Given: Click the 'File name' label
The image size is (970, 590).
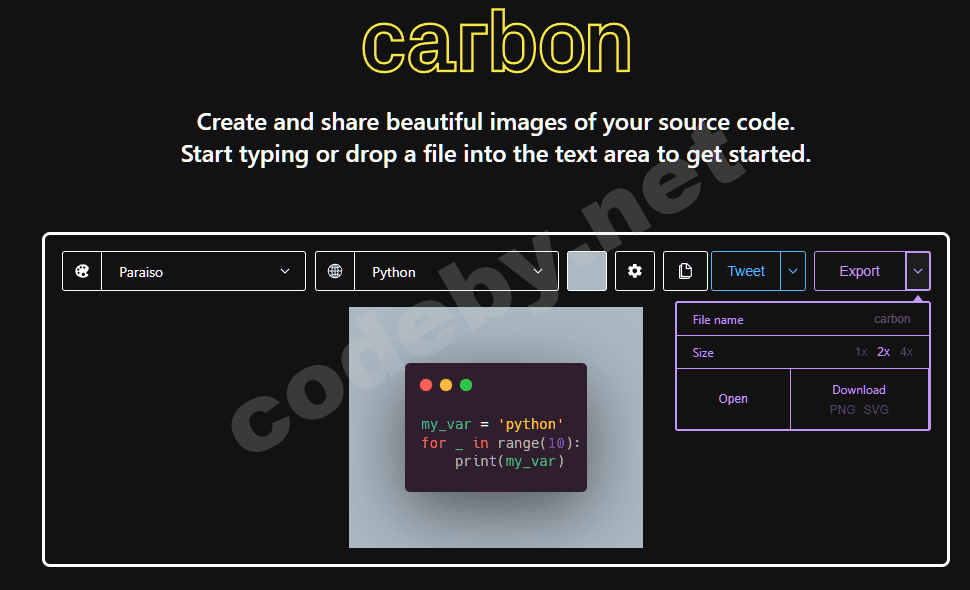Looking at the screenshot, I should pyautogui.click(x=718, y=320).
